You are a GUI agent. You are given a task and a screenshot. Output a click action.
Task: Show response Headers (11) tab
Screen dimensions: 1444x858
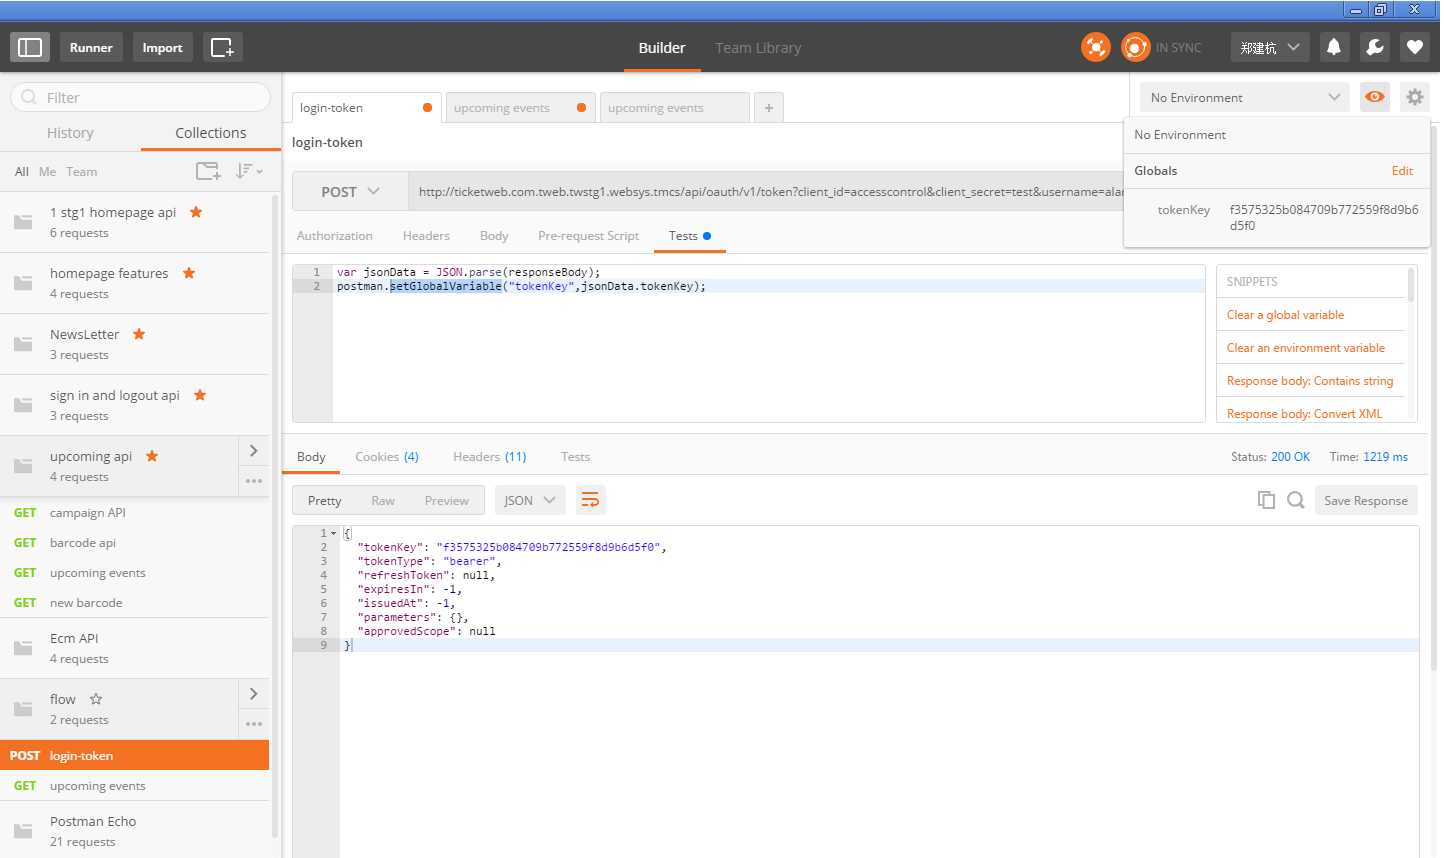pos(489,456)
